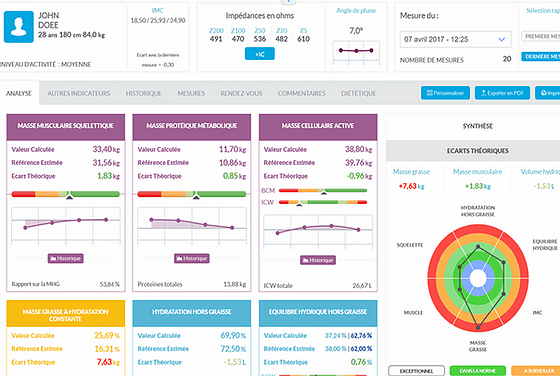Click the Dans la norme legend button
560x376 pixels.
point(478,371)
